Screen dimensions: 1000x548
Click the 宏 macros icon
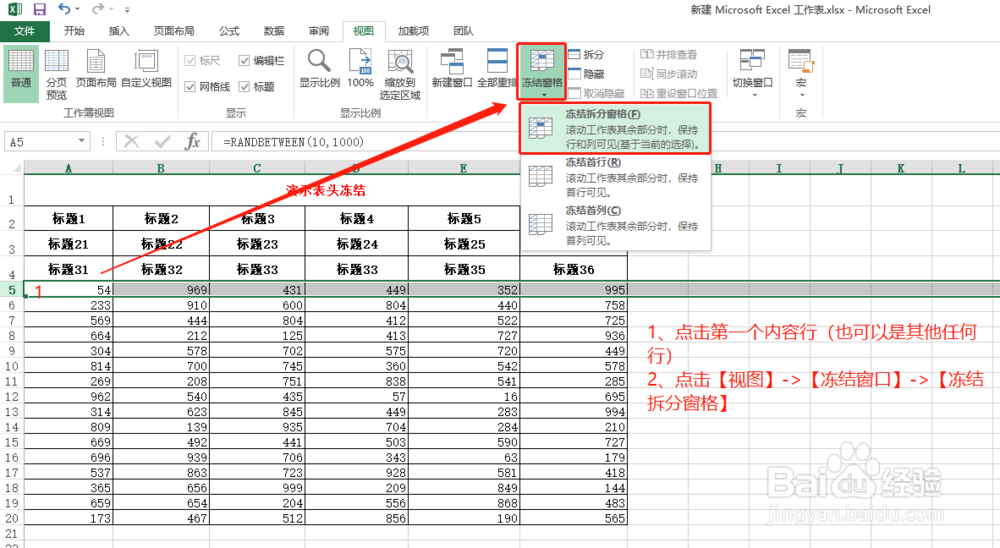801,69
